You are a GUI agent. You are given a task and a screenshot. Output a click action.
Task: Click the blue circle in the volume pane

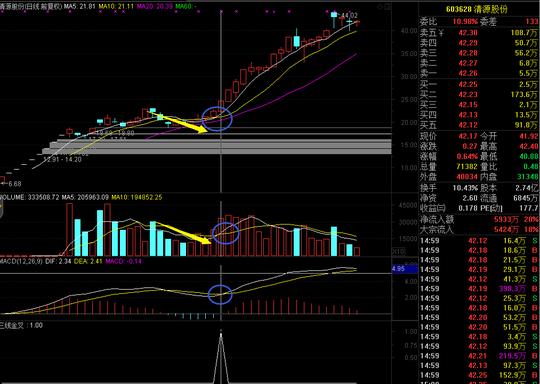click(x=226, y=233)
